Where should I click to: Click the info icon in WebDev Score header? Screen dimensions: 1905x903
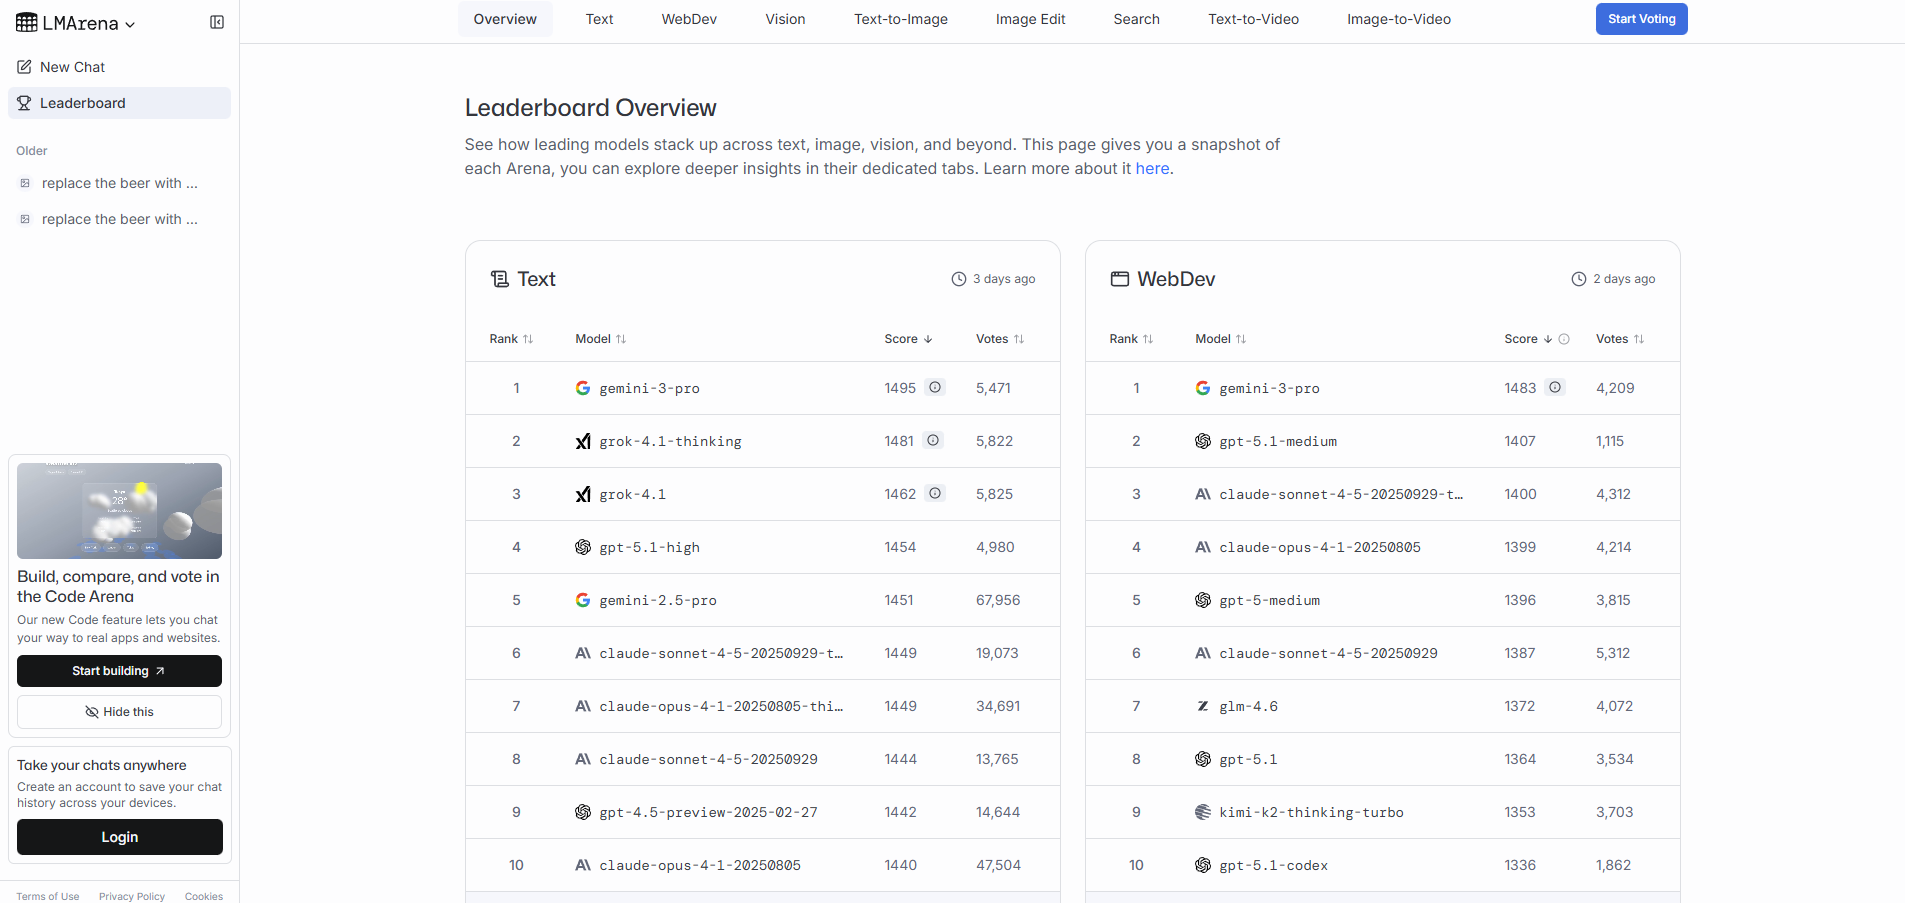[x=1564, y=339]
